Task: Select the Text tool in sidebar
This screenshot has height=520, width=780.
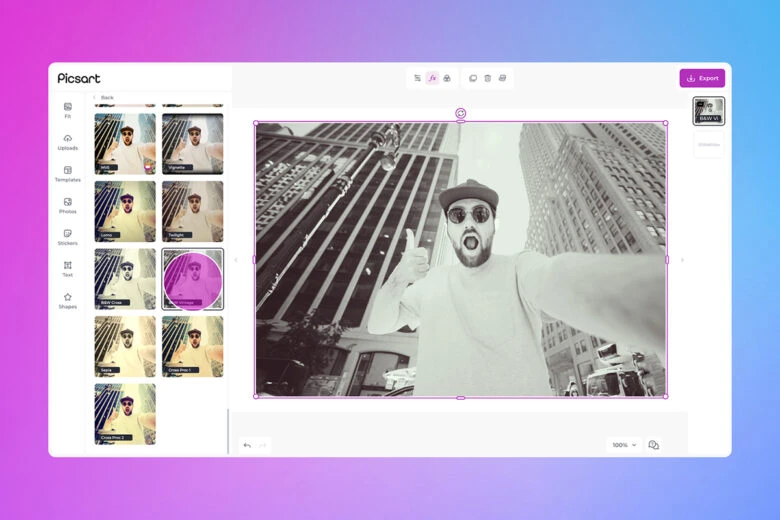Action: tap(68, 268)
